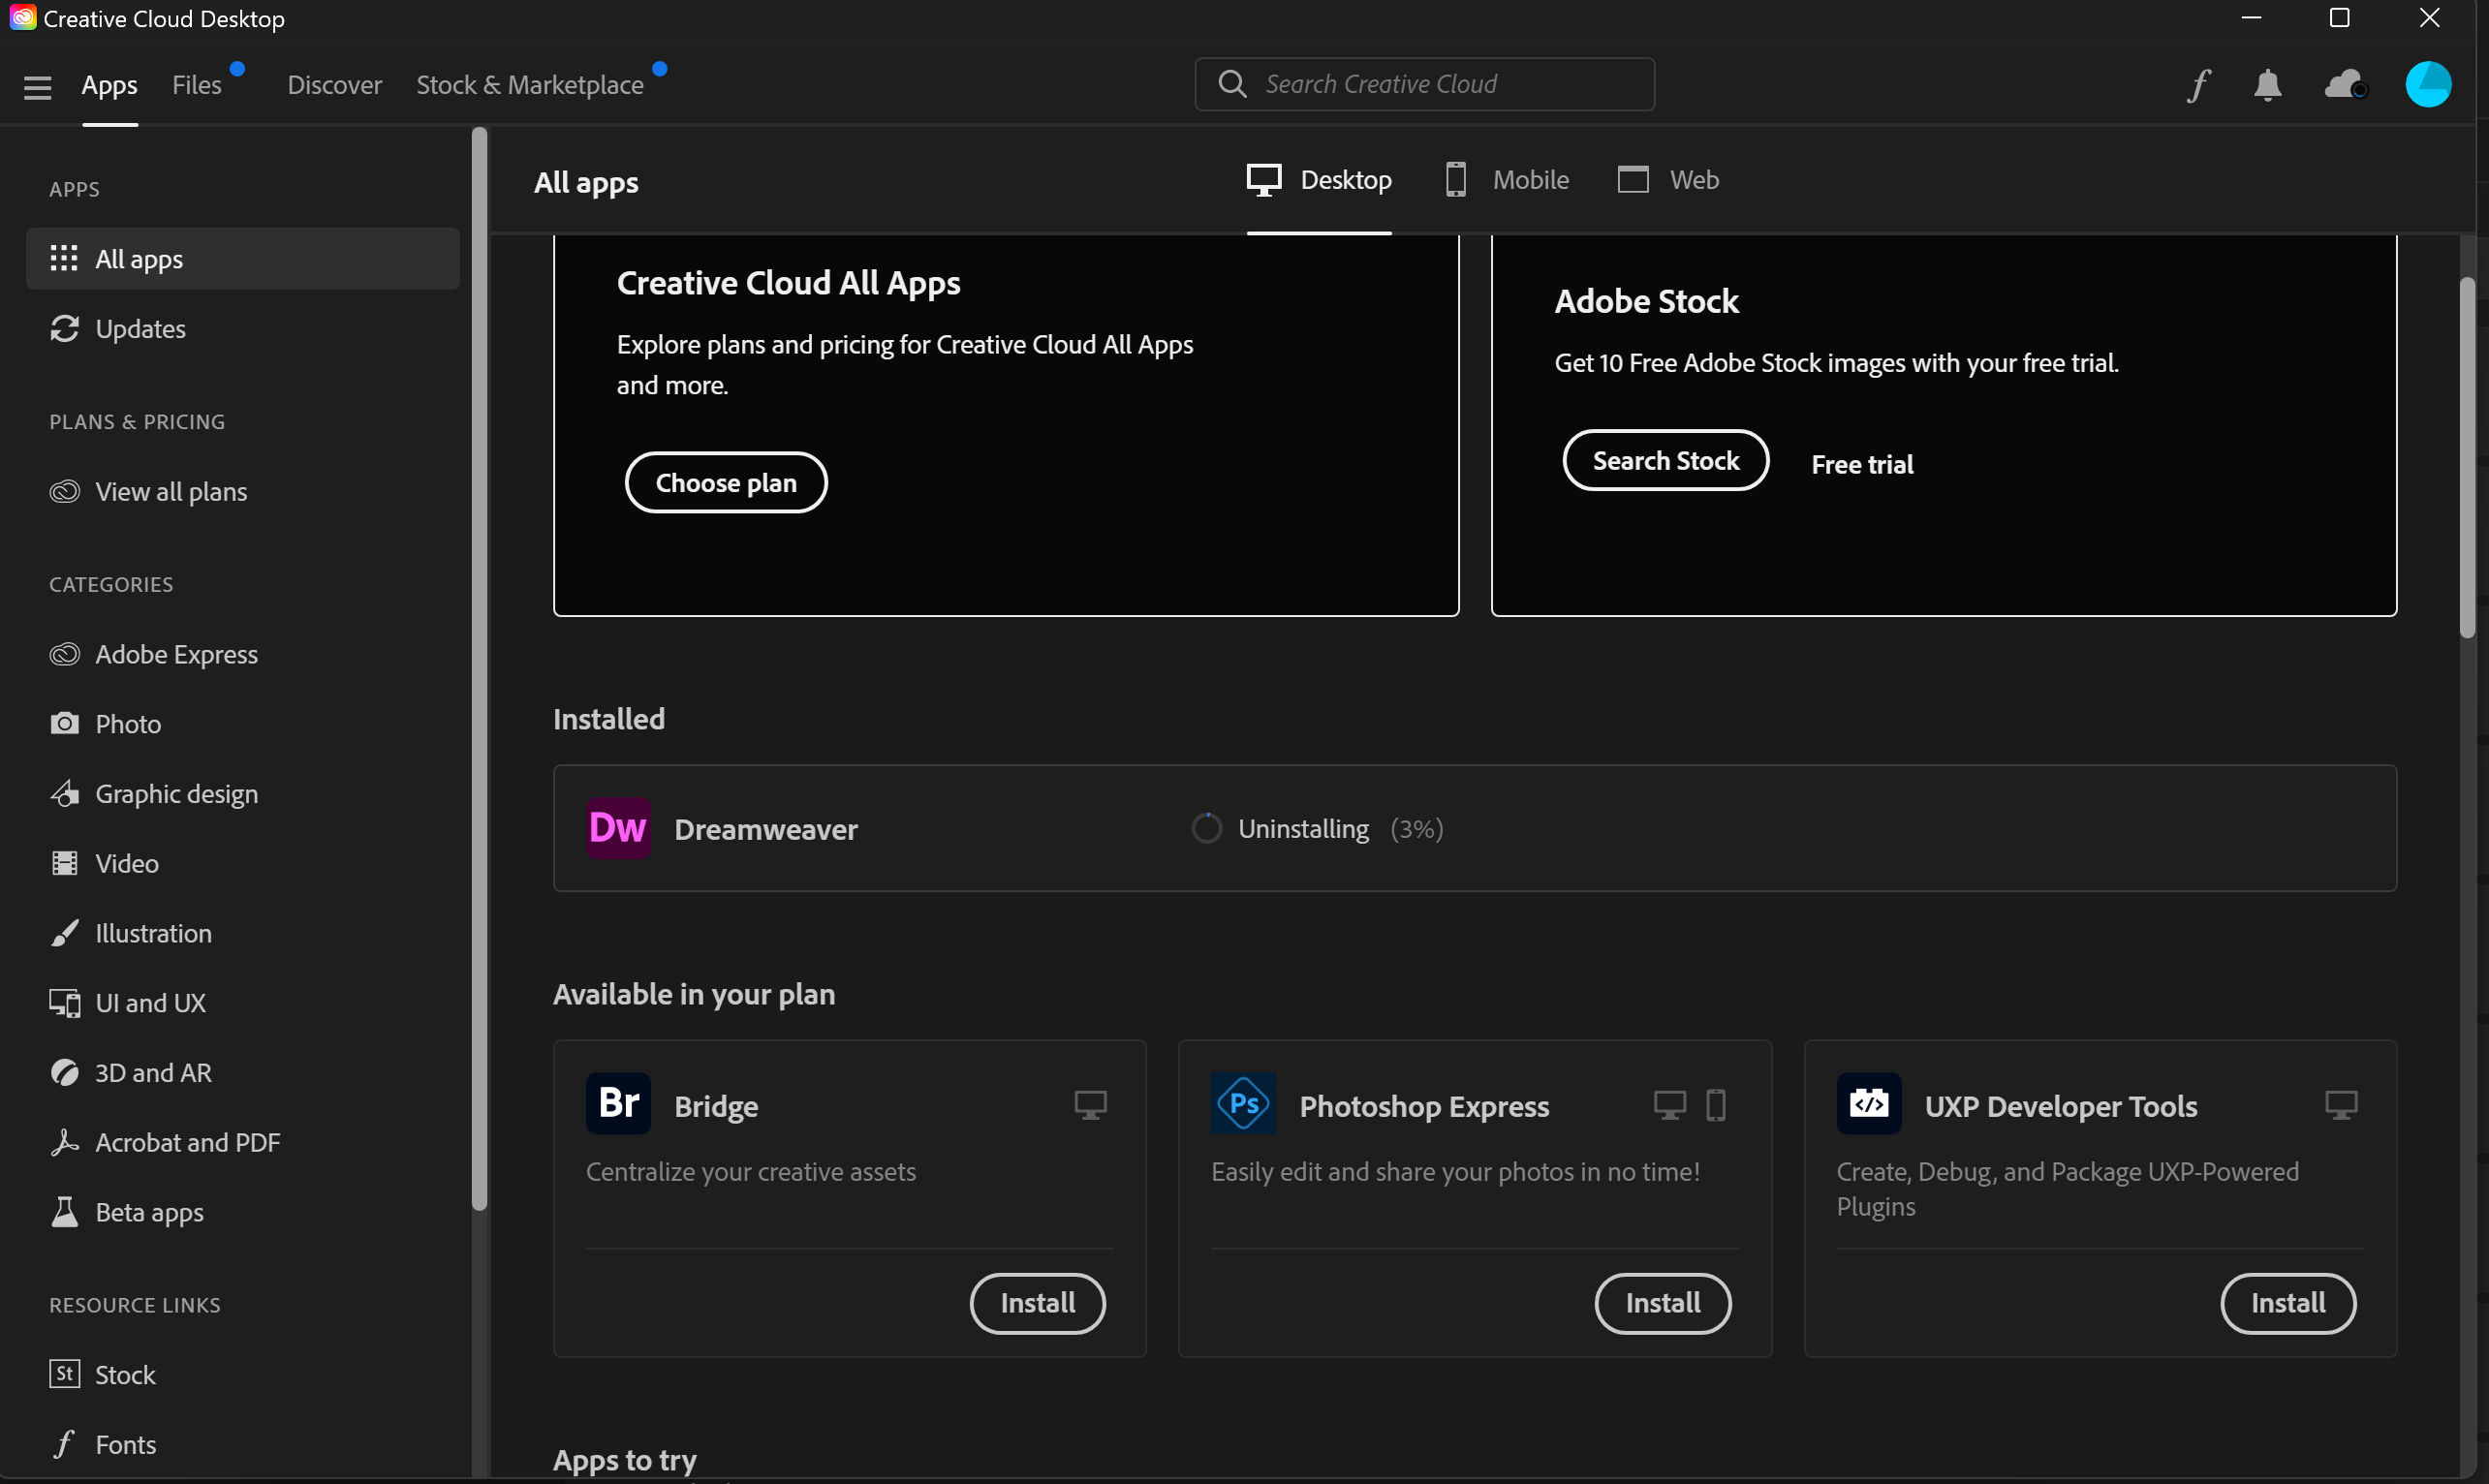Click the Bridge app icon
Image resolution: width=2489 pixels, height=1484 pixels.
click(x=618, y=1104)
